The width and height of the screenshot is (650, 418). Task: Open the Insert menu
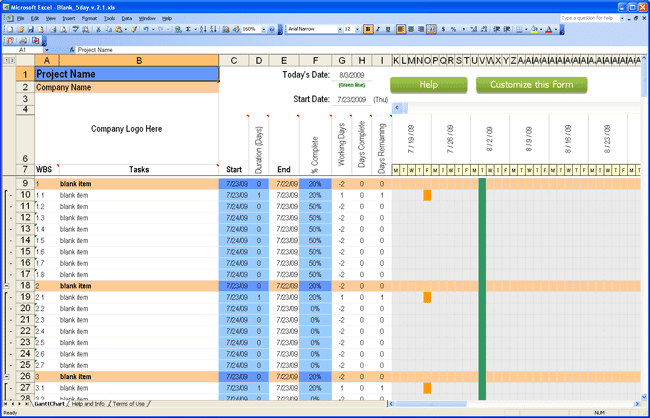tap(69, 18)
